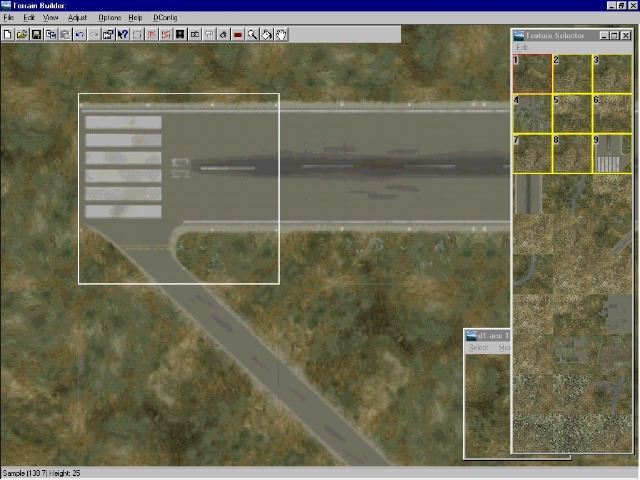Select texture tile 9 with crosswalk

[x=612, y=153]
